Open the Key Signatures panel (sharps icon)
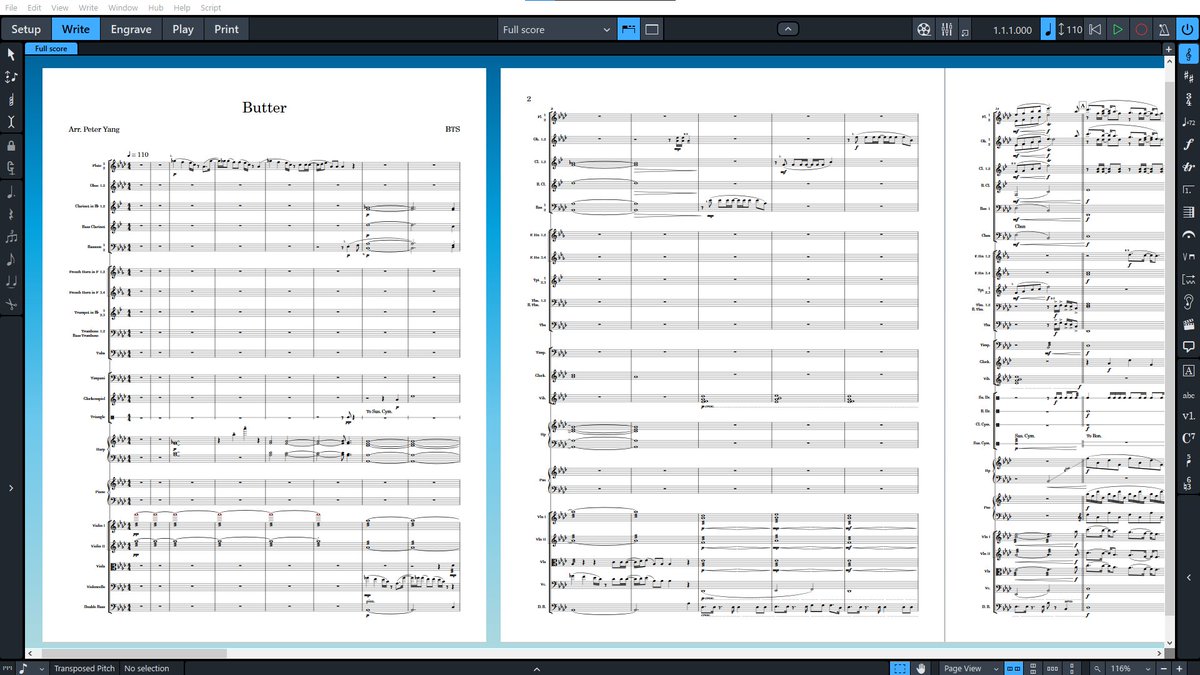Image resolution: width=1200 pixels, height=675 pixels. pos(1188,77)
